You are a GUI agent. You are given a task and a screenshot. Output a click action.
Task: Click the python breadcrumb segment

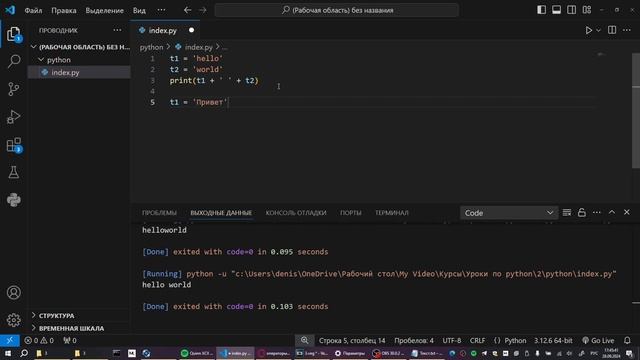click(151, 47)
